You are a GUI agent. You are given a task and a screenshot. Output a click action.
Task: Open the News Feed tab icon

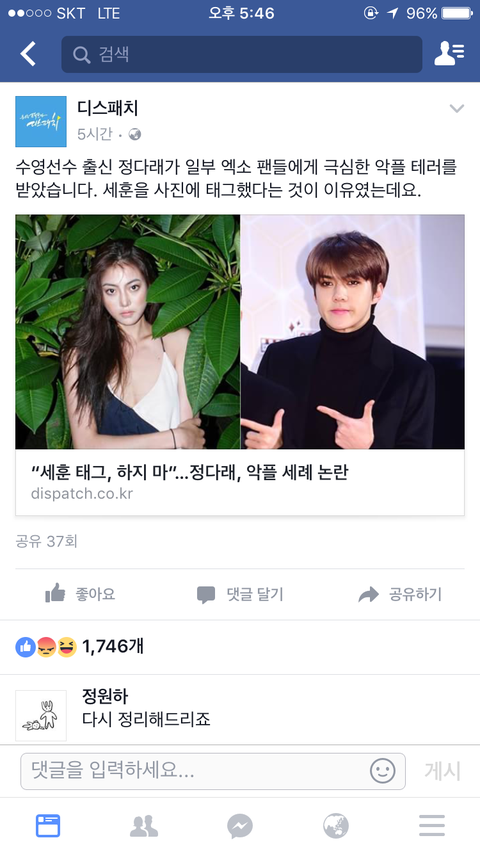pyautogui.click(x=48, y=826)
